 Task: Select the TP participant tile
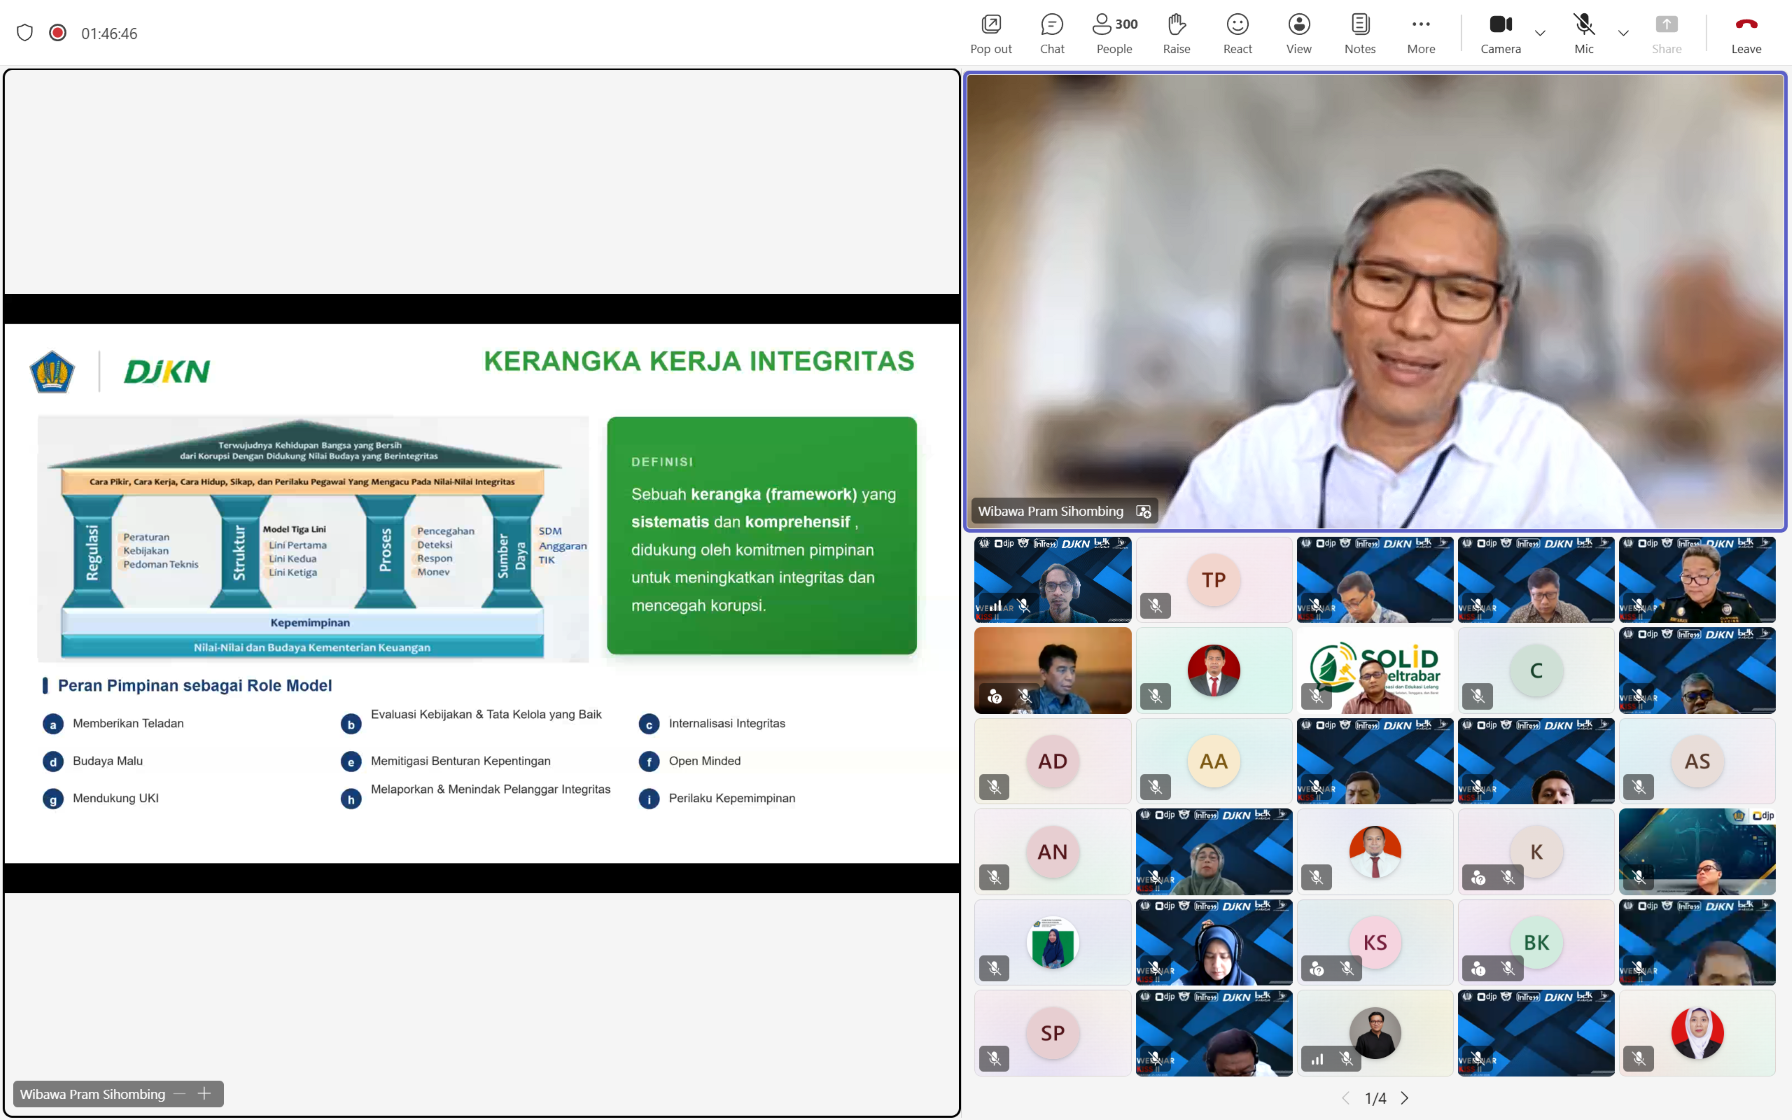tap(1214, 580)
